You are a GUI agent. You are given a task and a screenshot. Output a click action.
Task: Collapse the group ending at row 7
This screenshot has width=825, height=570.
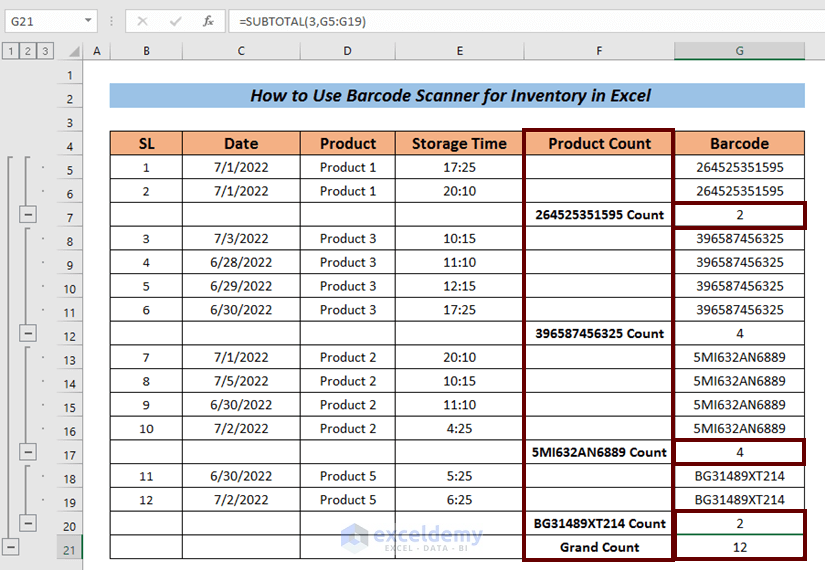click(x=28, y=215)
